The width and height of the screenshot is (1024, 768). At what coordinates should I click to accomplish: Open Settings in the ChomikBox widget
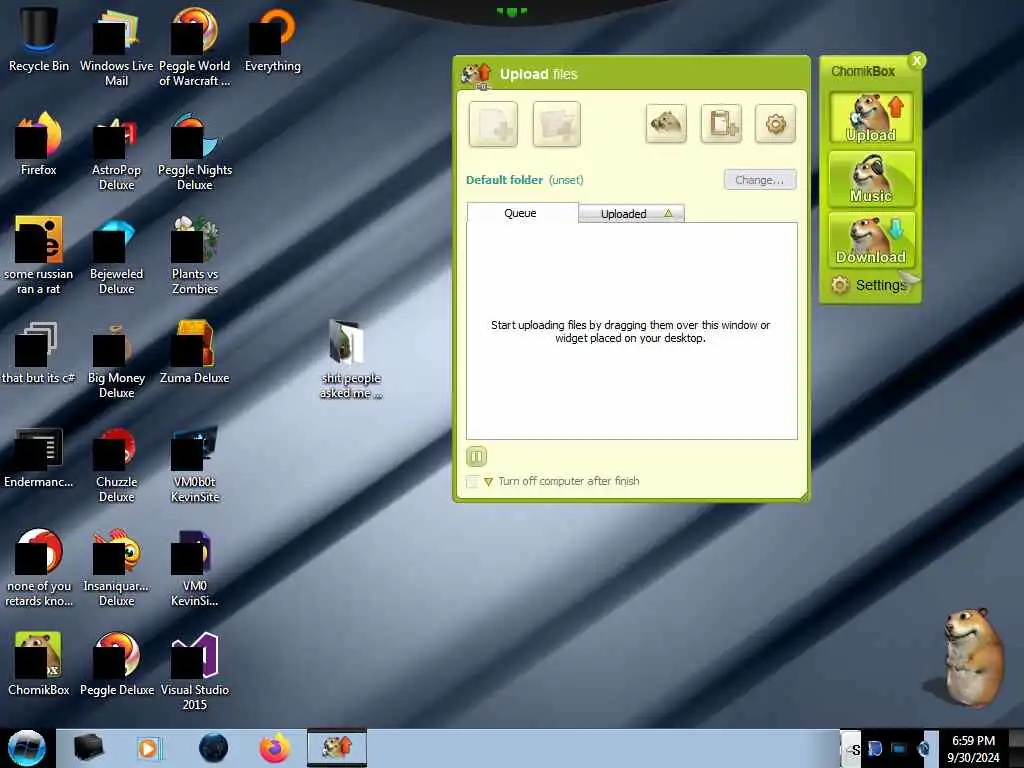tap(871, 285)
